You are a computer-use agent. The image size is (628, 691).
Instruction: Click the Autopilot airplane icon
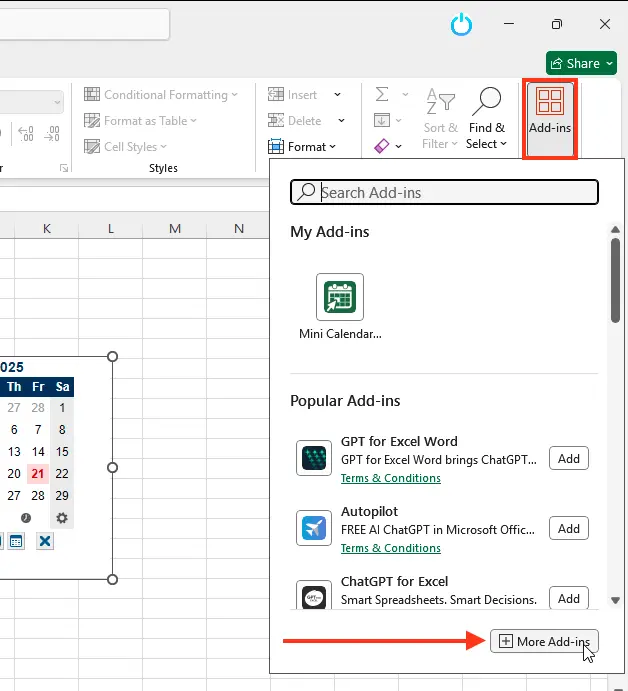click(314, 528)
